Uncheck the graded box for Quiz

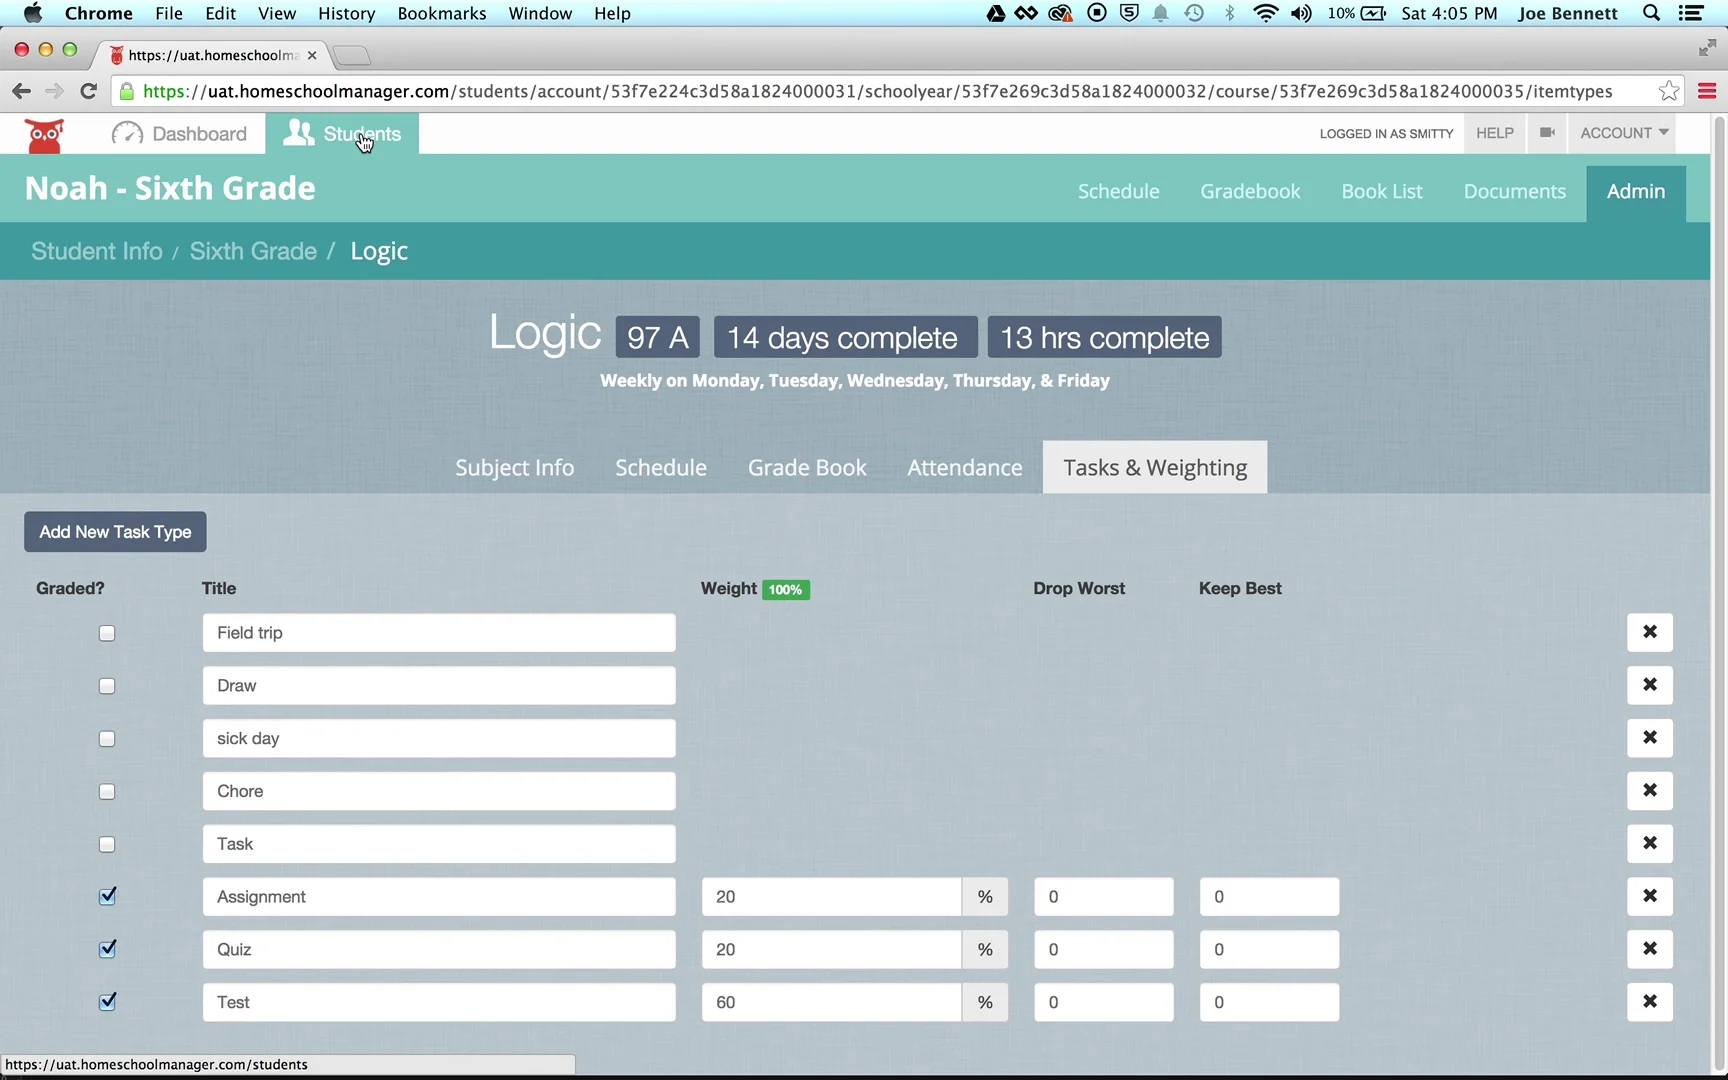107,949
